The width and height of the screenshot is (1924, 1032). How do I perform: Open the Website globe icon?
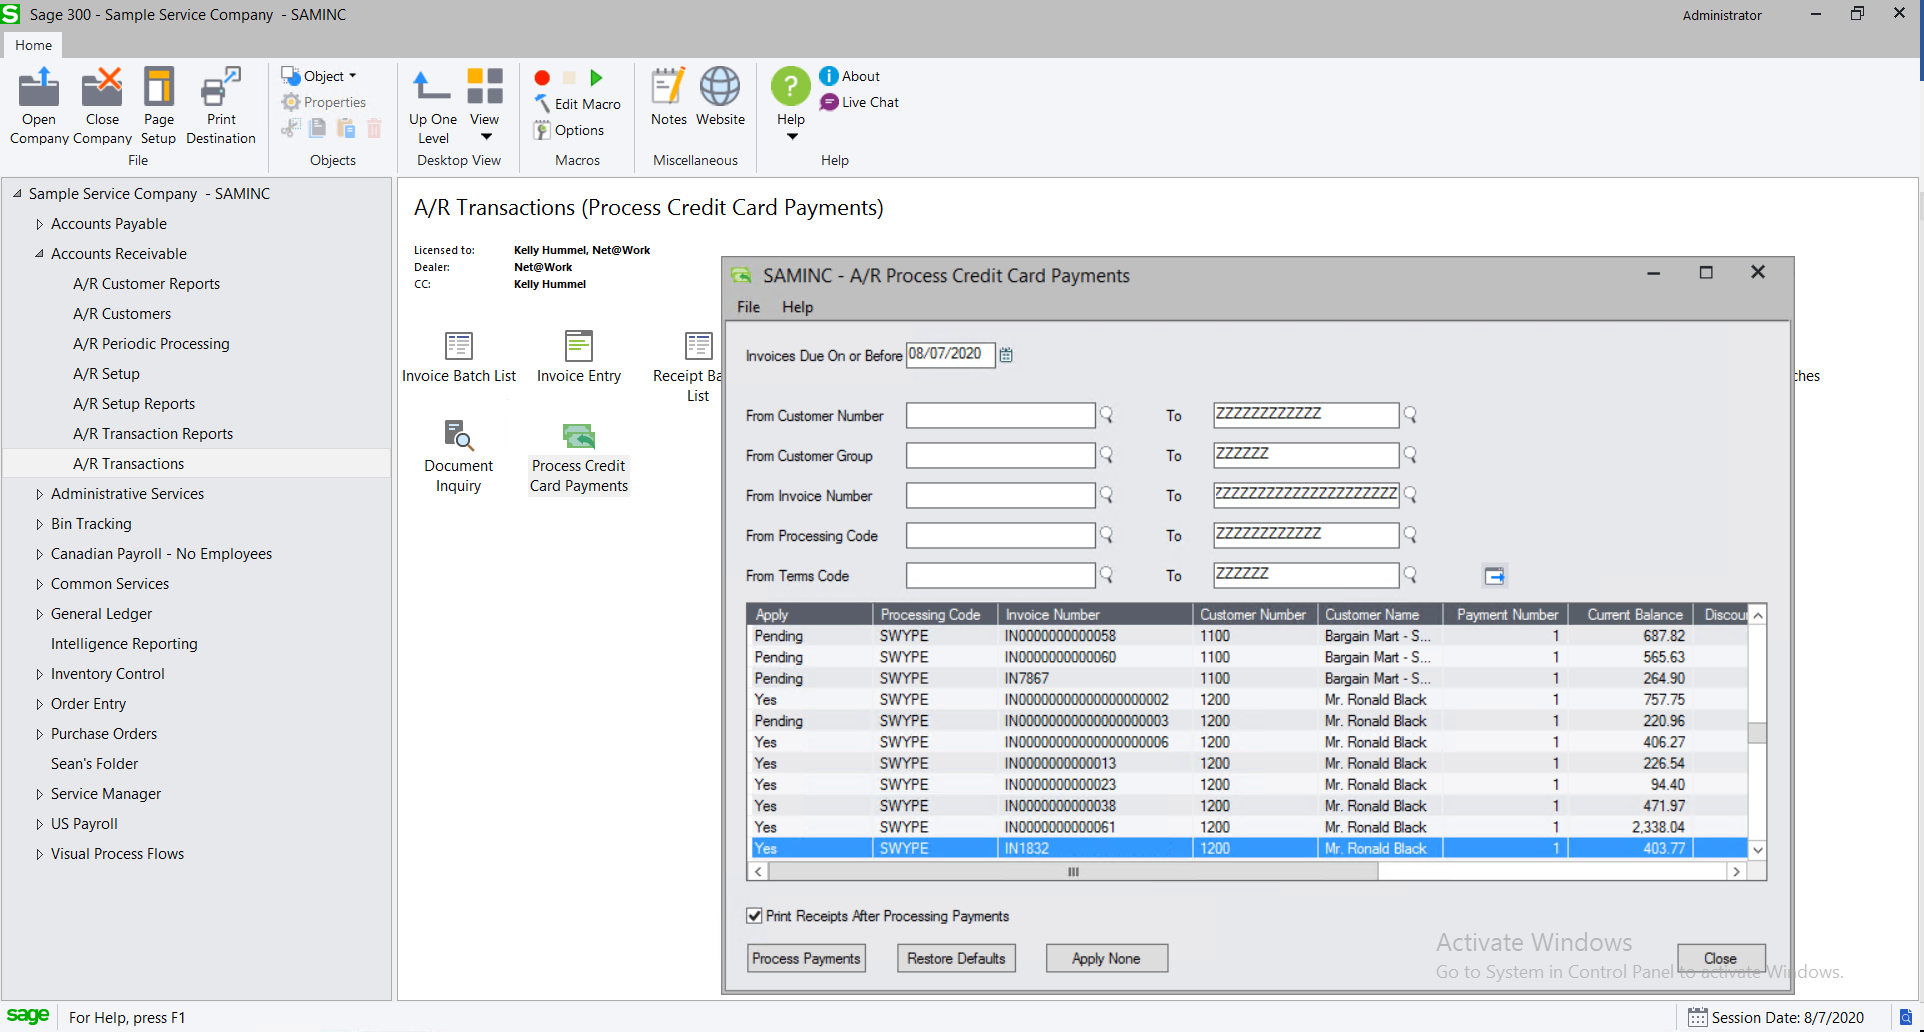point(720,97)
